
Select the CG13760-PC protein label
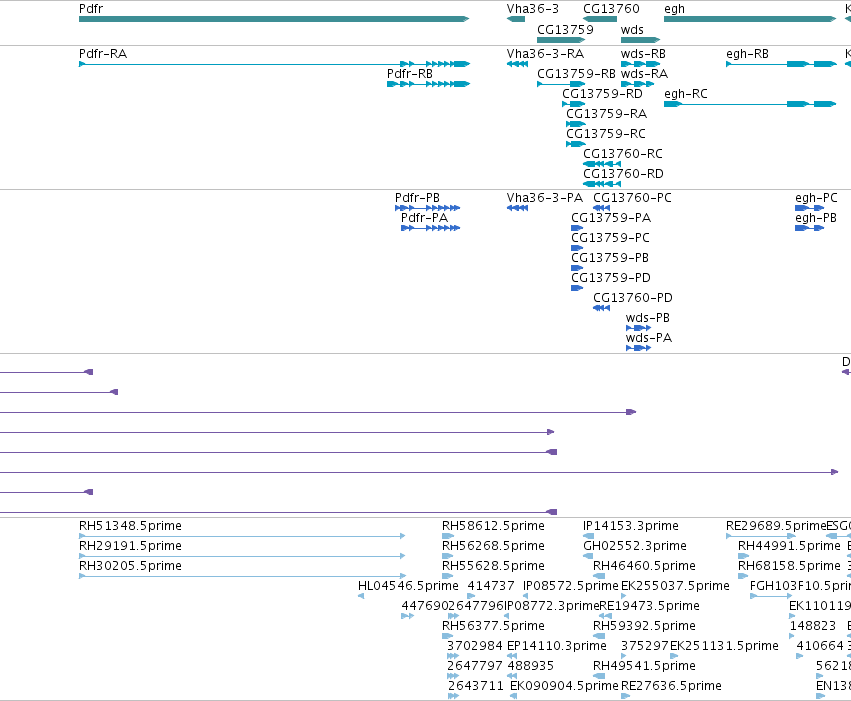coord(632,197)
